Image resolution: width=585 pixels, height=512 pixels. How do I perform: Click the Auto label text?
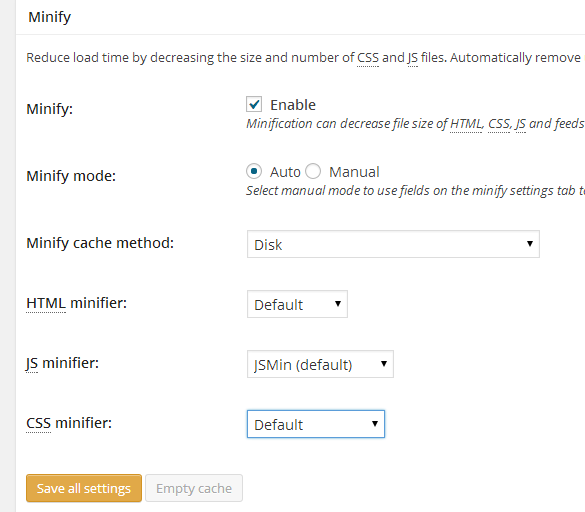pos(285,172)
